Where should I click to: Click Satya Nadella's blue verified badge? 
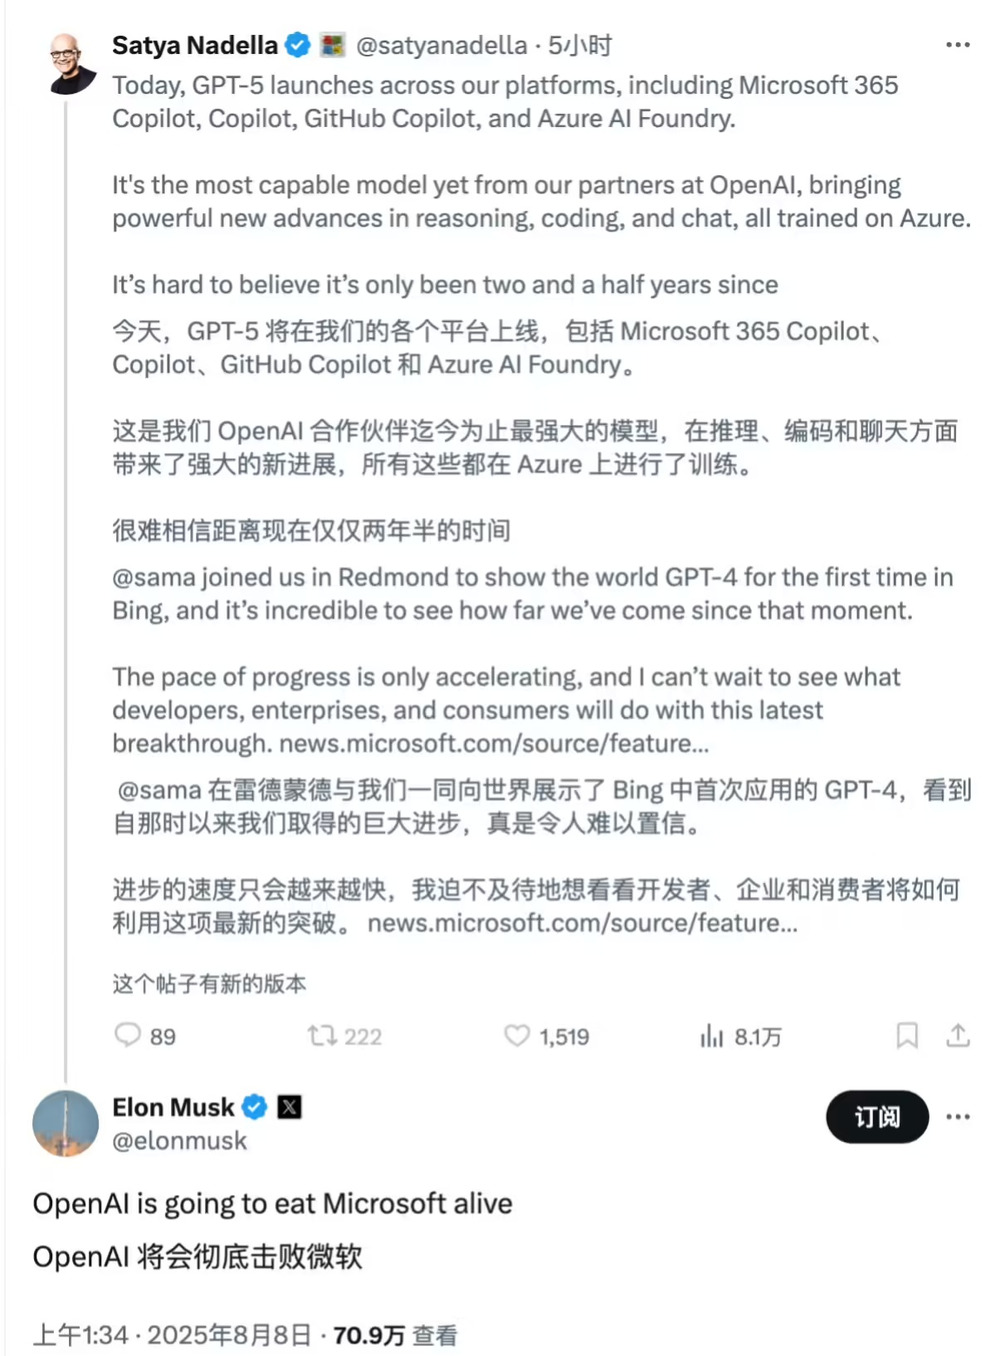(298, 45)
